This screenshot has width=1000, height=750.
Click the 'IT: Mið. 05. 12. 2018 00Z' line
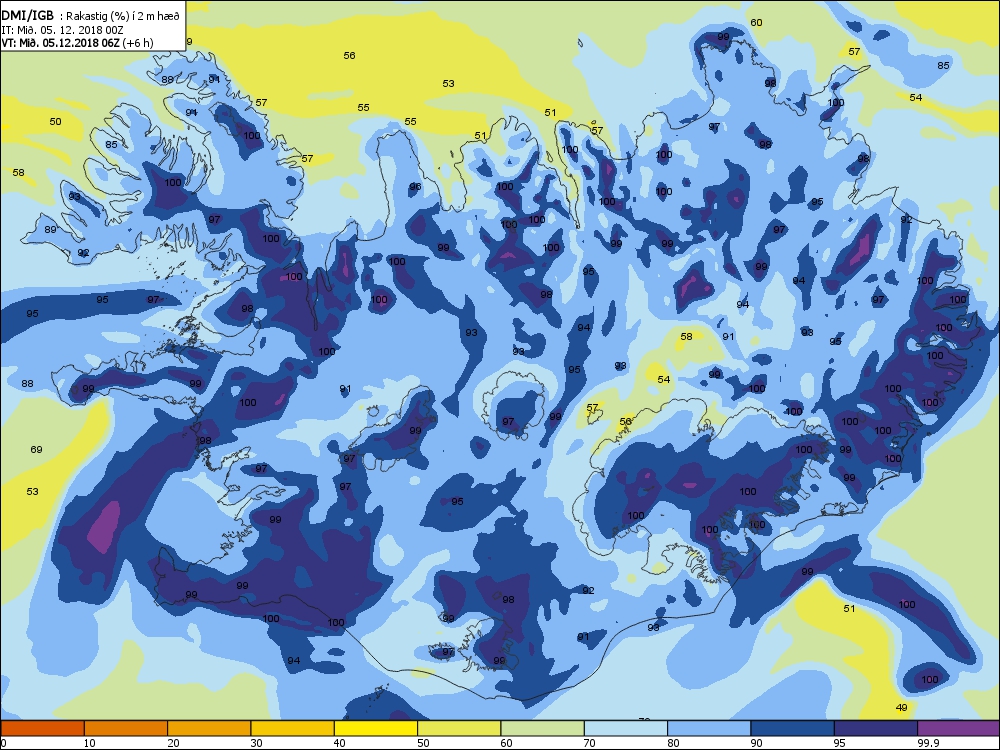(x=63, y=30)
